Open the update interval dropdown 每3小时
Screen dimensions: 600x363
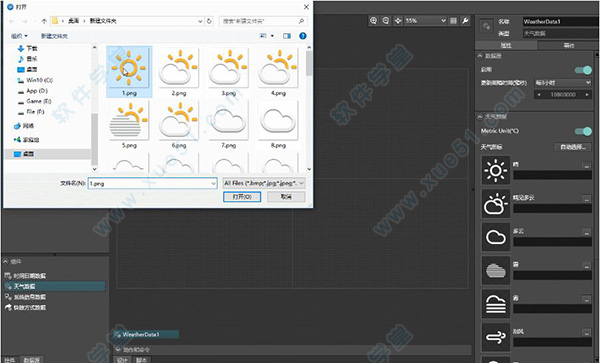pyautogui.click(x=563, y=83)
